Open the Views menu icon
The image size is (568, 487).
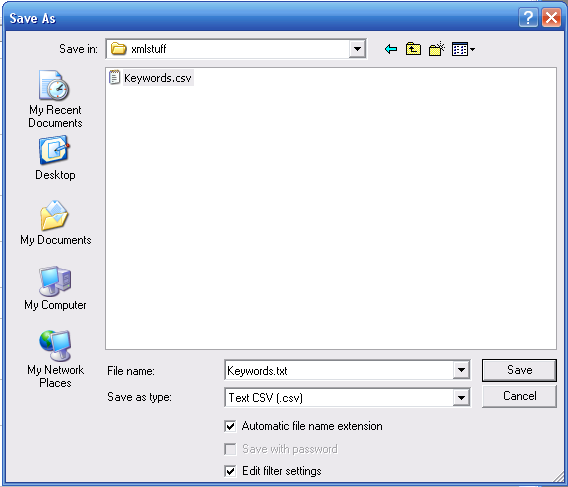click(x=463, y=49)
